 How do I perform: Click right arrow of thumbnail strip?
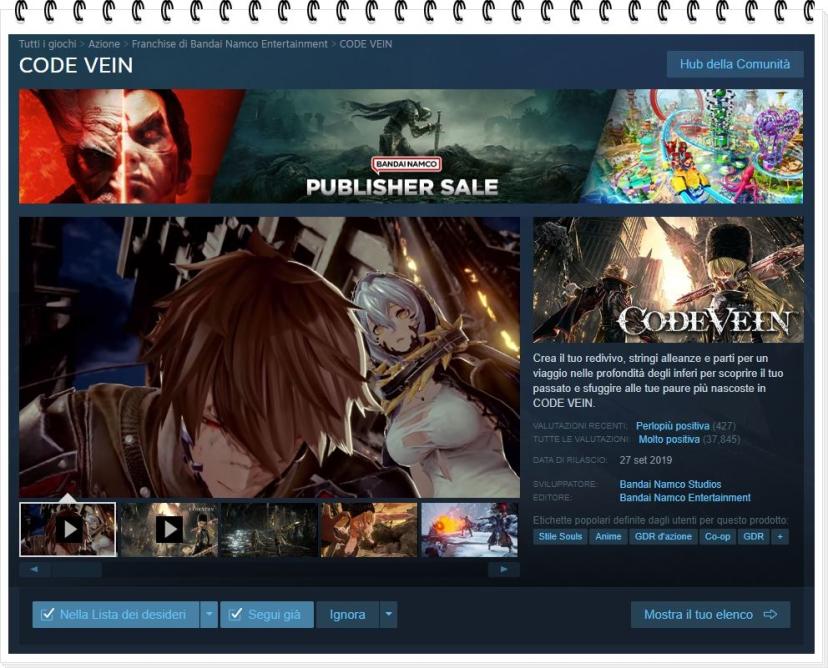(503, 570)
